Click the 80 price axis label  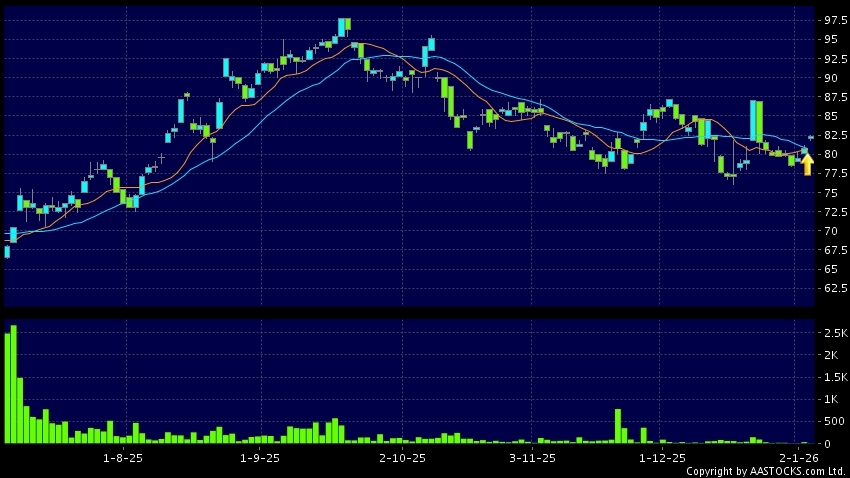tap(831, 154)
